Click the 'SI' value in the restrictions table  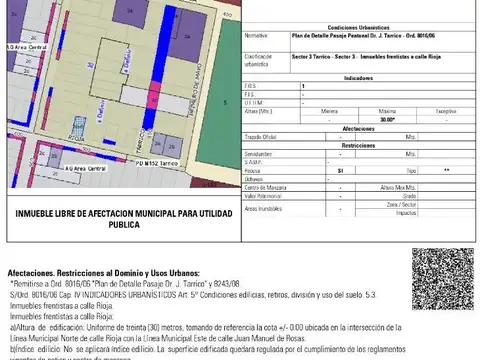point(340,171)
